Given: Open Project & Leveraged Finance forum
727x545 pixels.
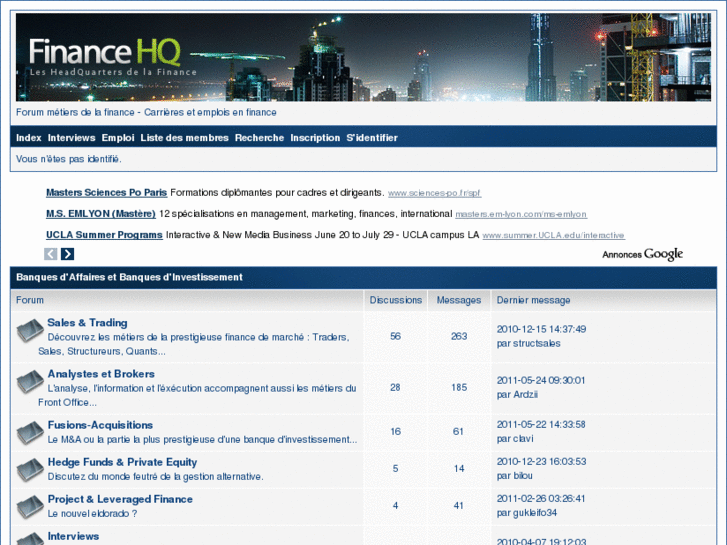Looking at the screenshot, I should (120, 499).
